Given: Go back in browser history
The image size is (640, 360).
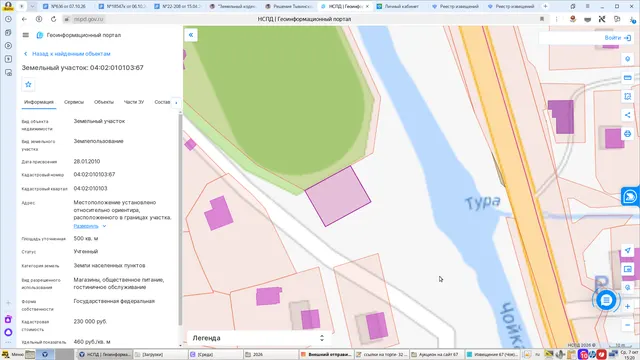Looking at the screenshot, I should pyautogui.click(x=24, y=19).
